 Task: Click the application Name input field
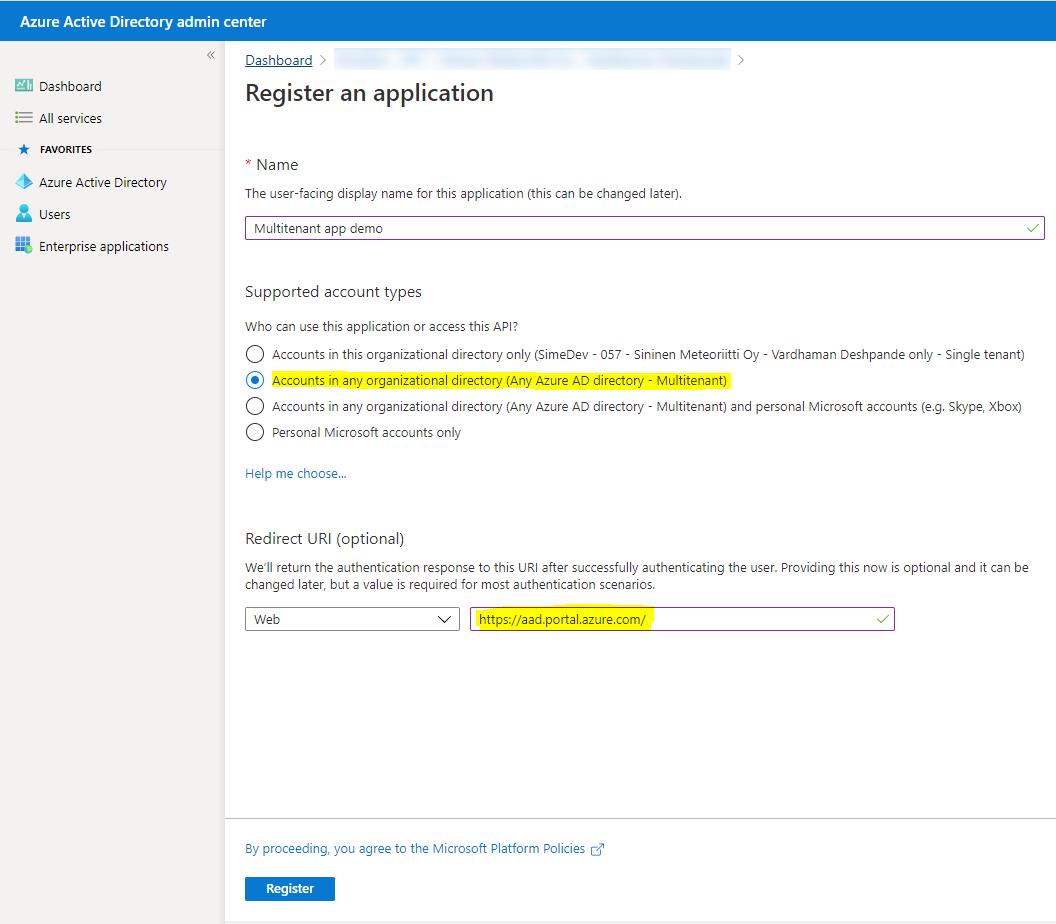[645, 228]
